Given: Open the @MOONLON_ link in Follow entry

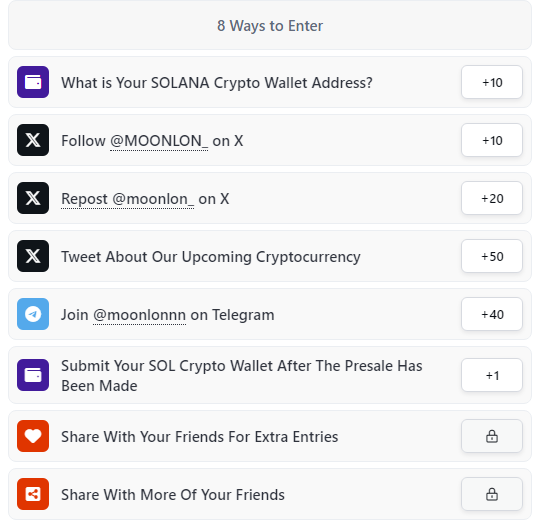Looking at the screenshot, I should coord(159,141).
